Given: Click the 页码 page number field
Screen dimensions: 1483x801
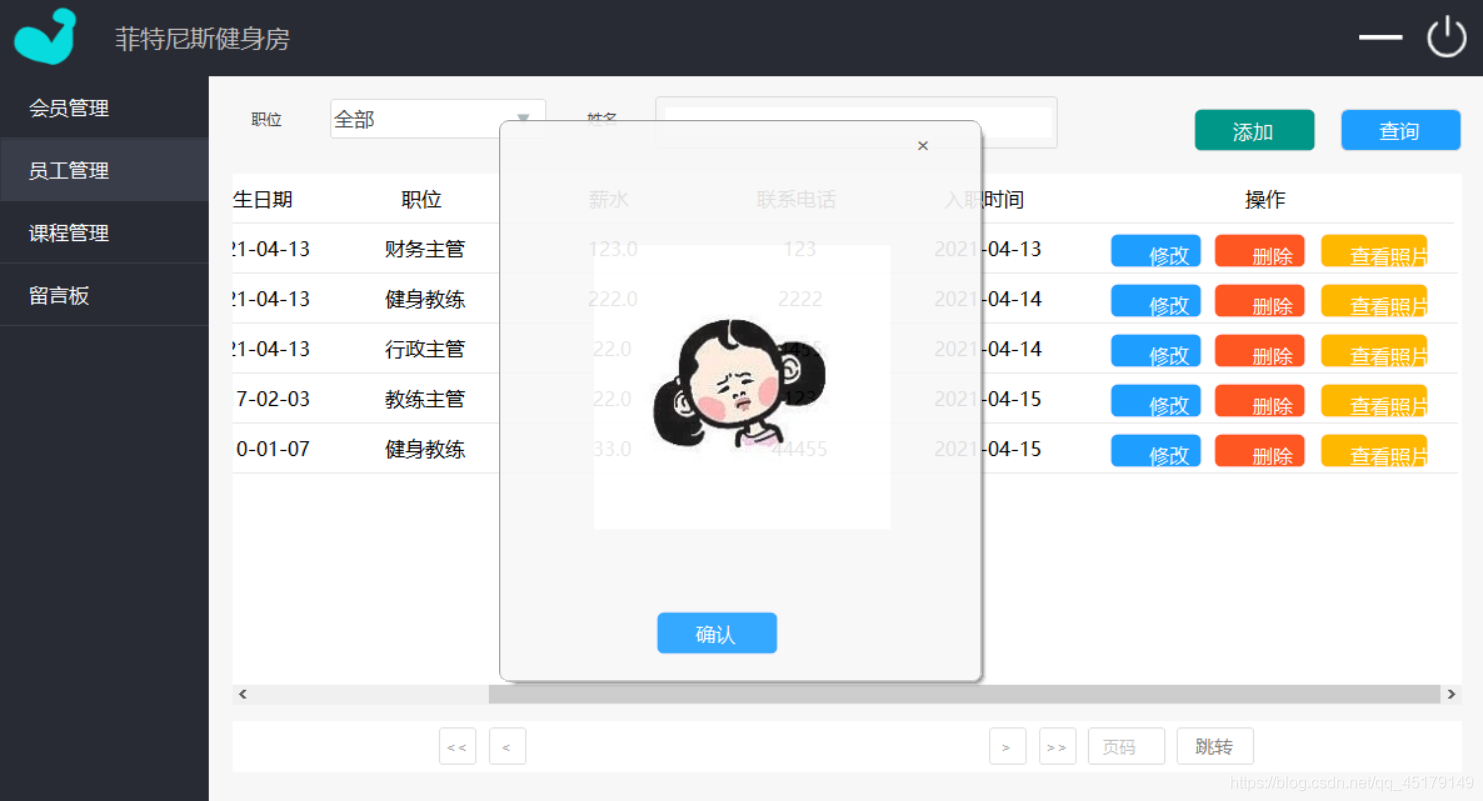Looking at the screenshot, I should pos(1126,747).
